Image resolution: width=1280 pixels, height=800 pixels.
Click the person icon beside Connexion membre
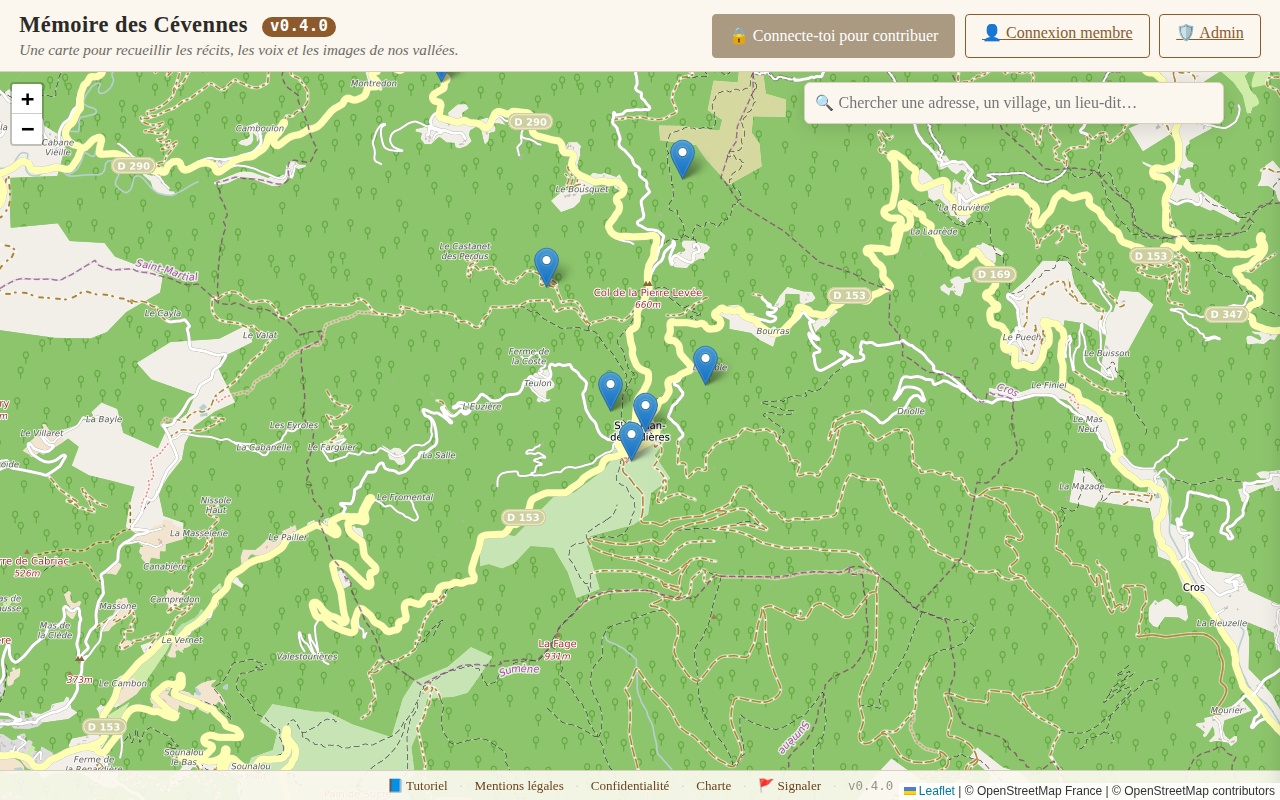(x=990, y=32)
